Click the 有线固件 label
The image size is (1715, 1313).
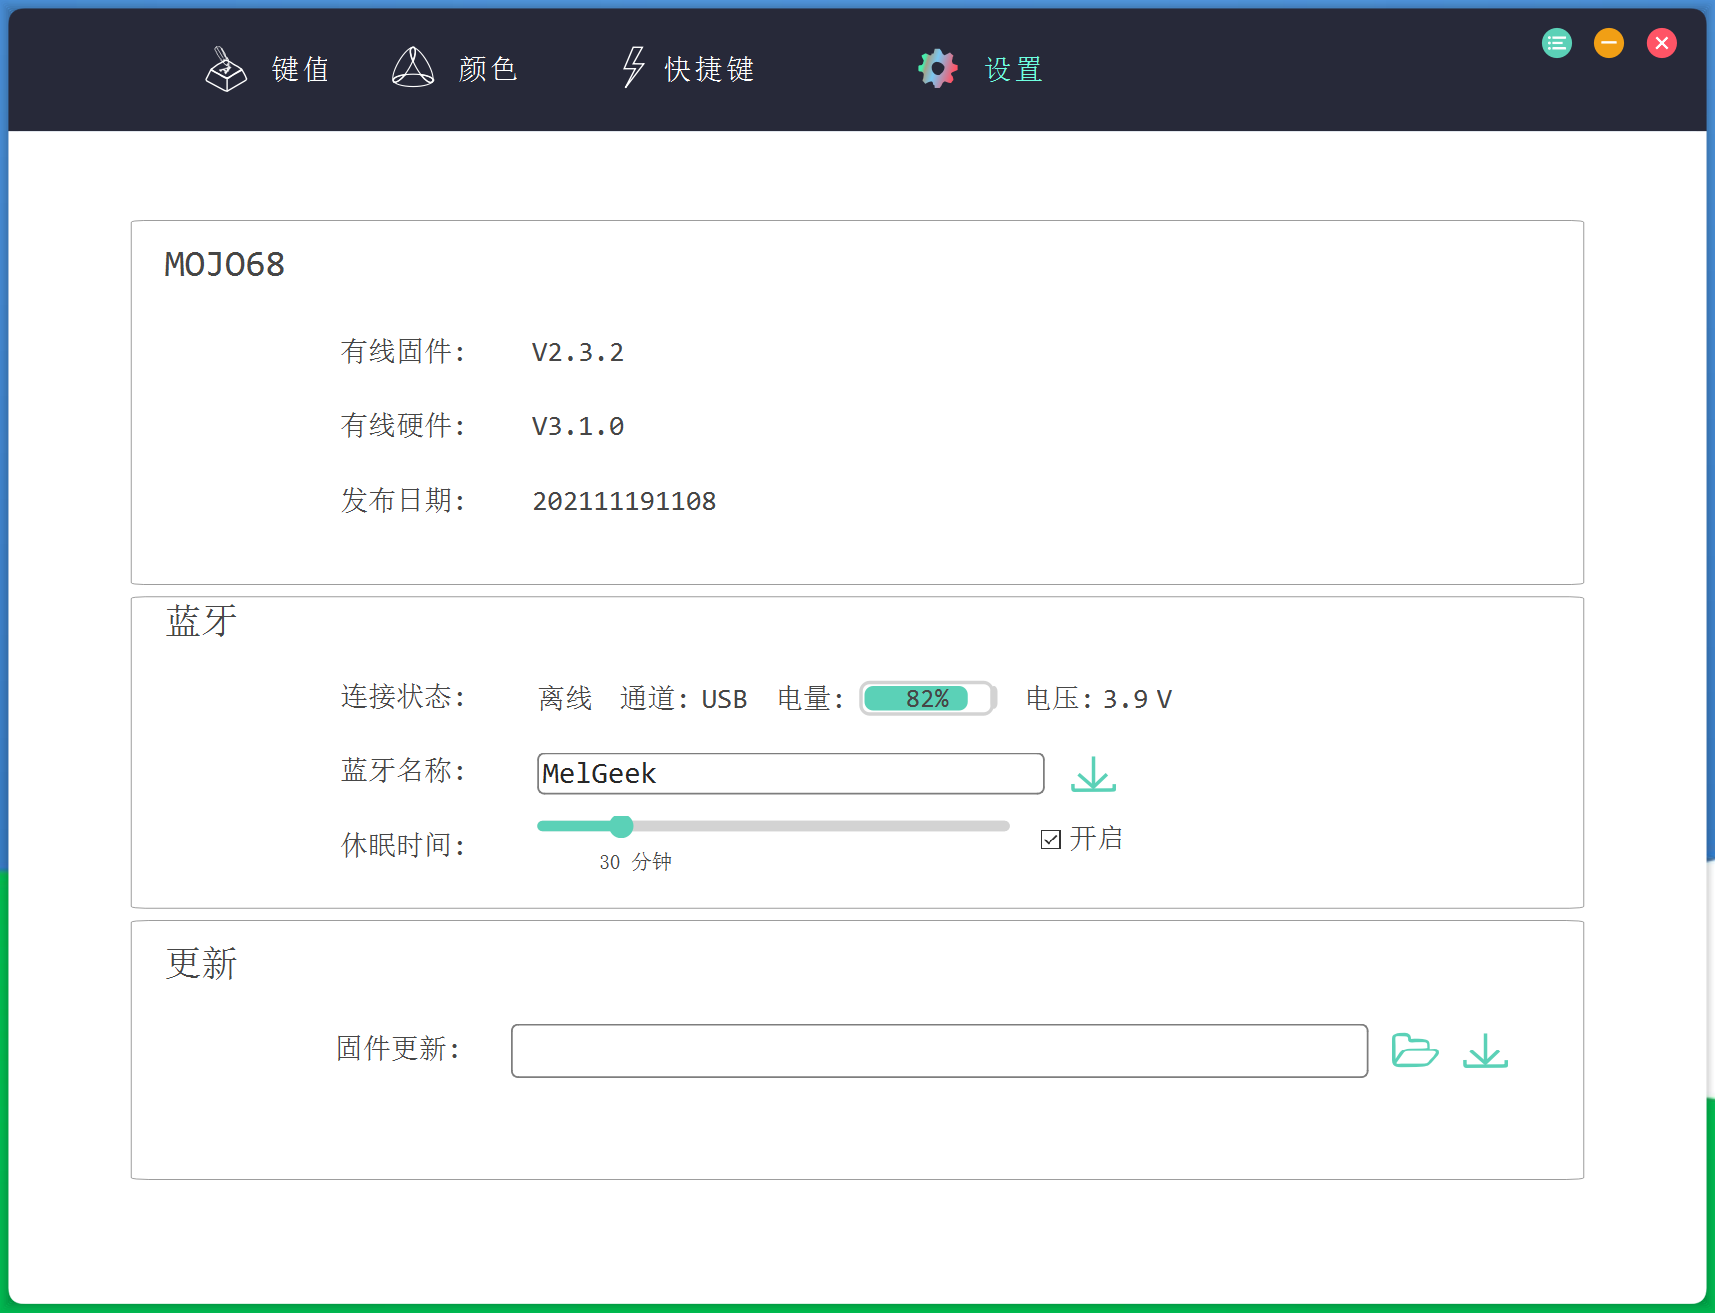tap(403, 352)
